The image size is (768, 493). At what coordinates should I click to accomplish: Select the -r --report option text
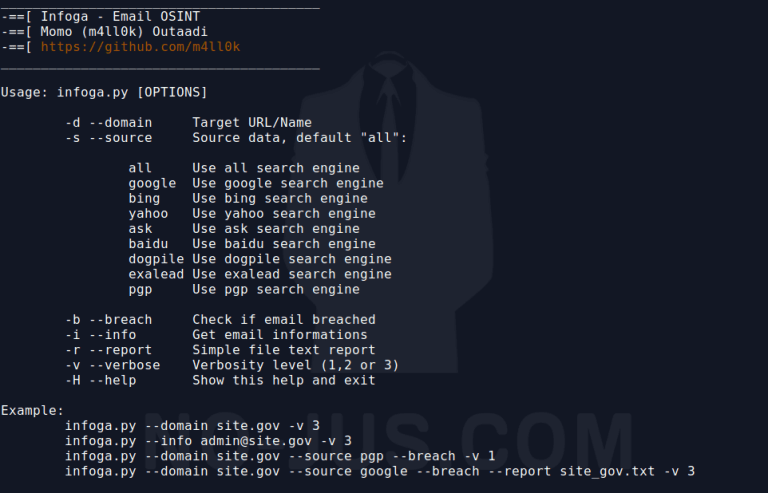click(109, 351)
